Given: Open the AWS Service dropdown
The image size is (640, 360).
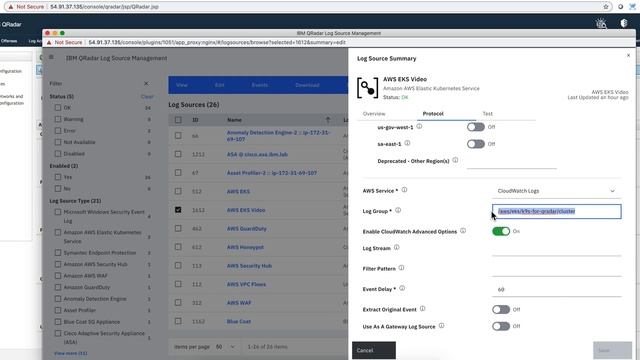Looking at the screenshot, I should point(557,191).
